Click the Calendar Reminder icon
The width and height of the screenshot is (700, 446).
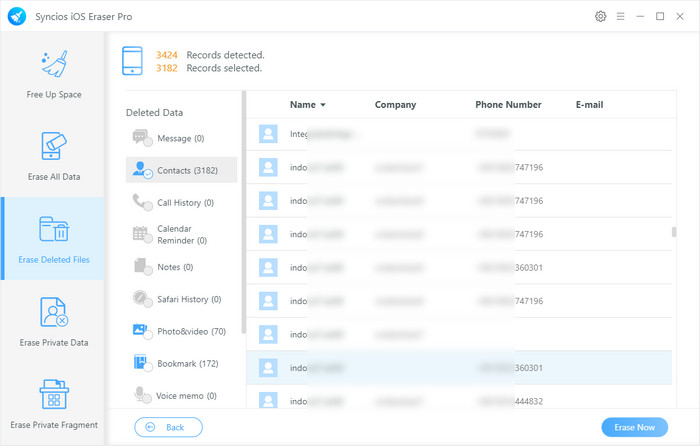click(142, 234)
